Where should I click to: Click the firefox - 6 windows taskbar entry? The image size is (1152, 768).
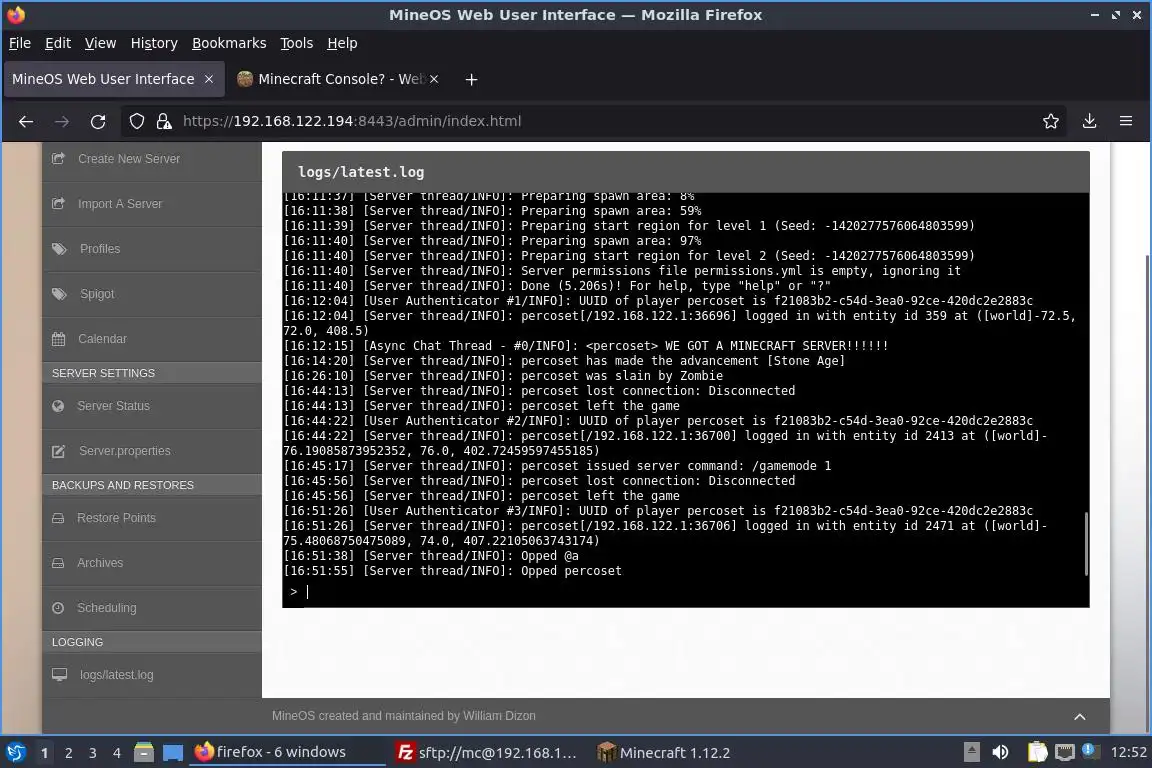coord(287,752)
